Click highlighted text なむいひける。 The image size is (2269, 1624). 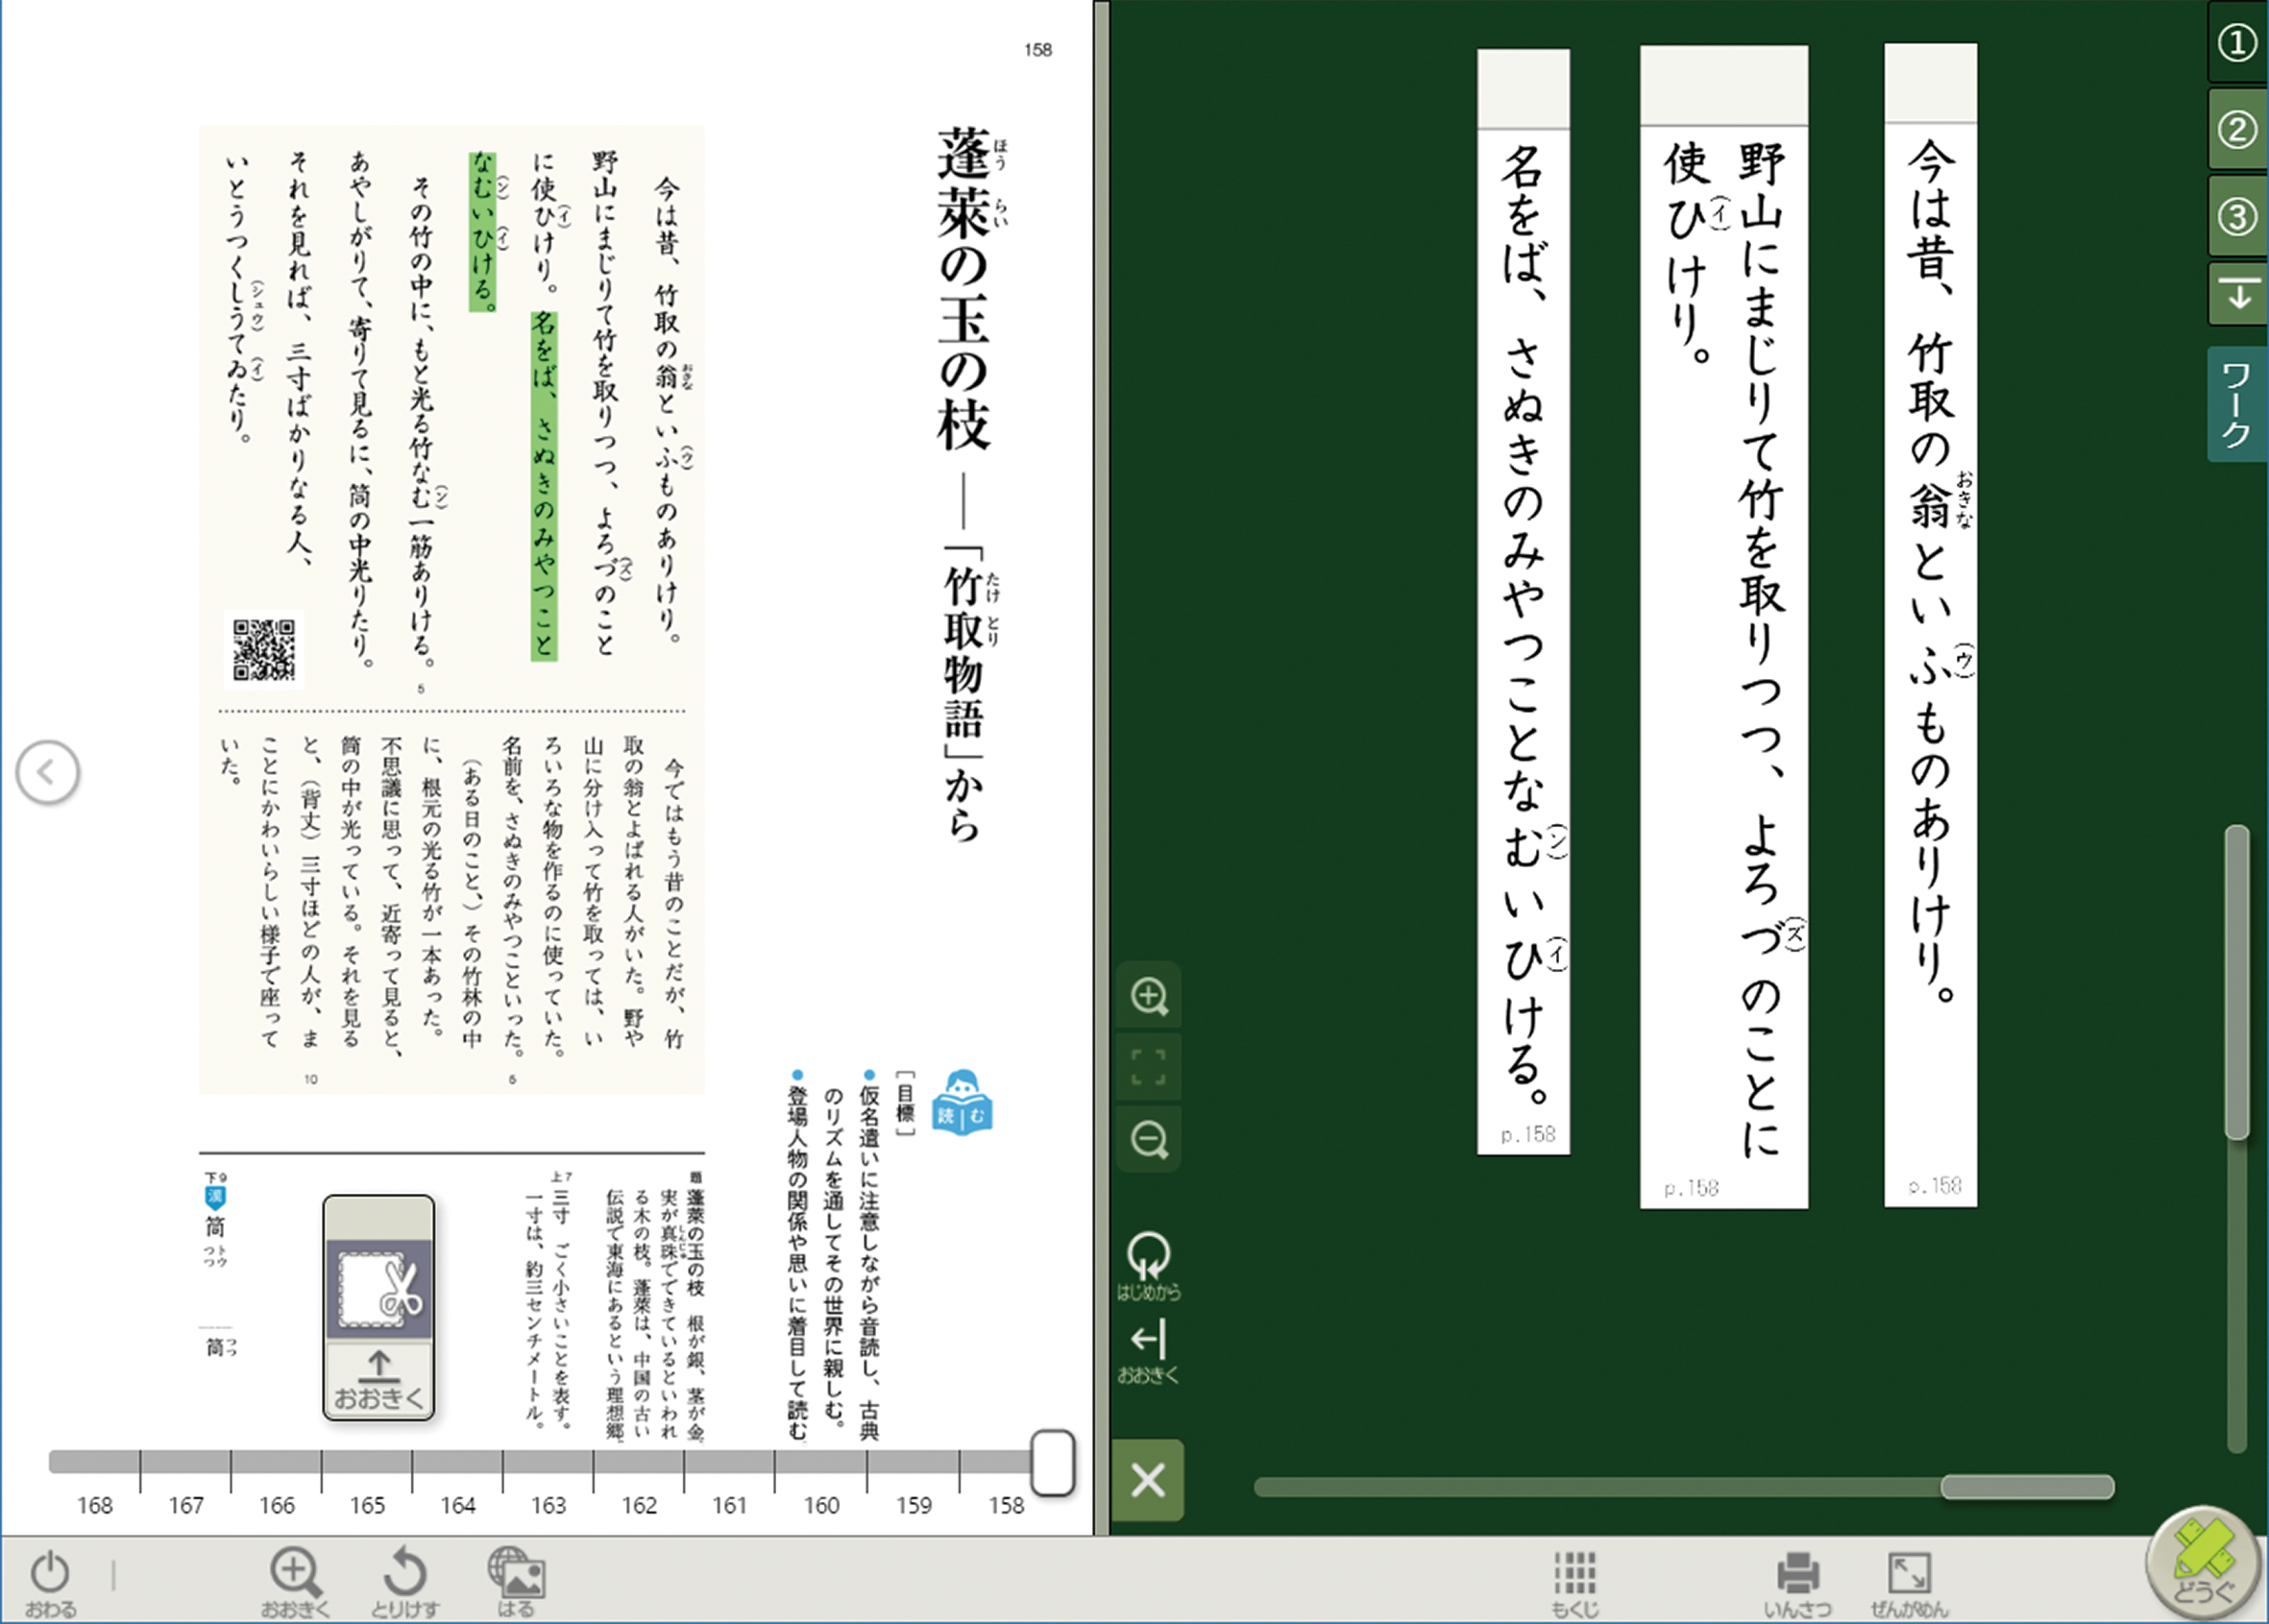(483, 231)
